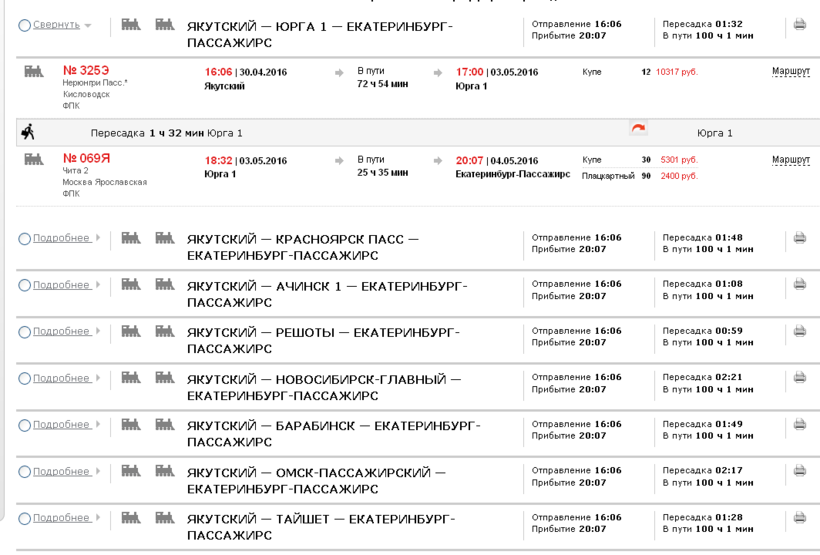
Task: Click departure time 18:32 from Юрга 1
Action: tap(218, 160)
